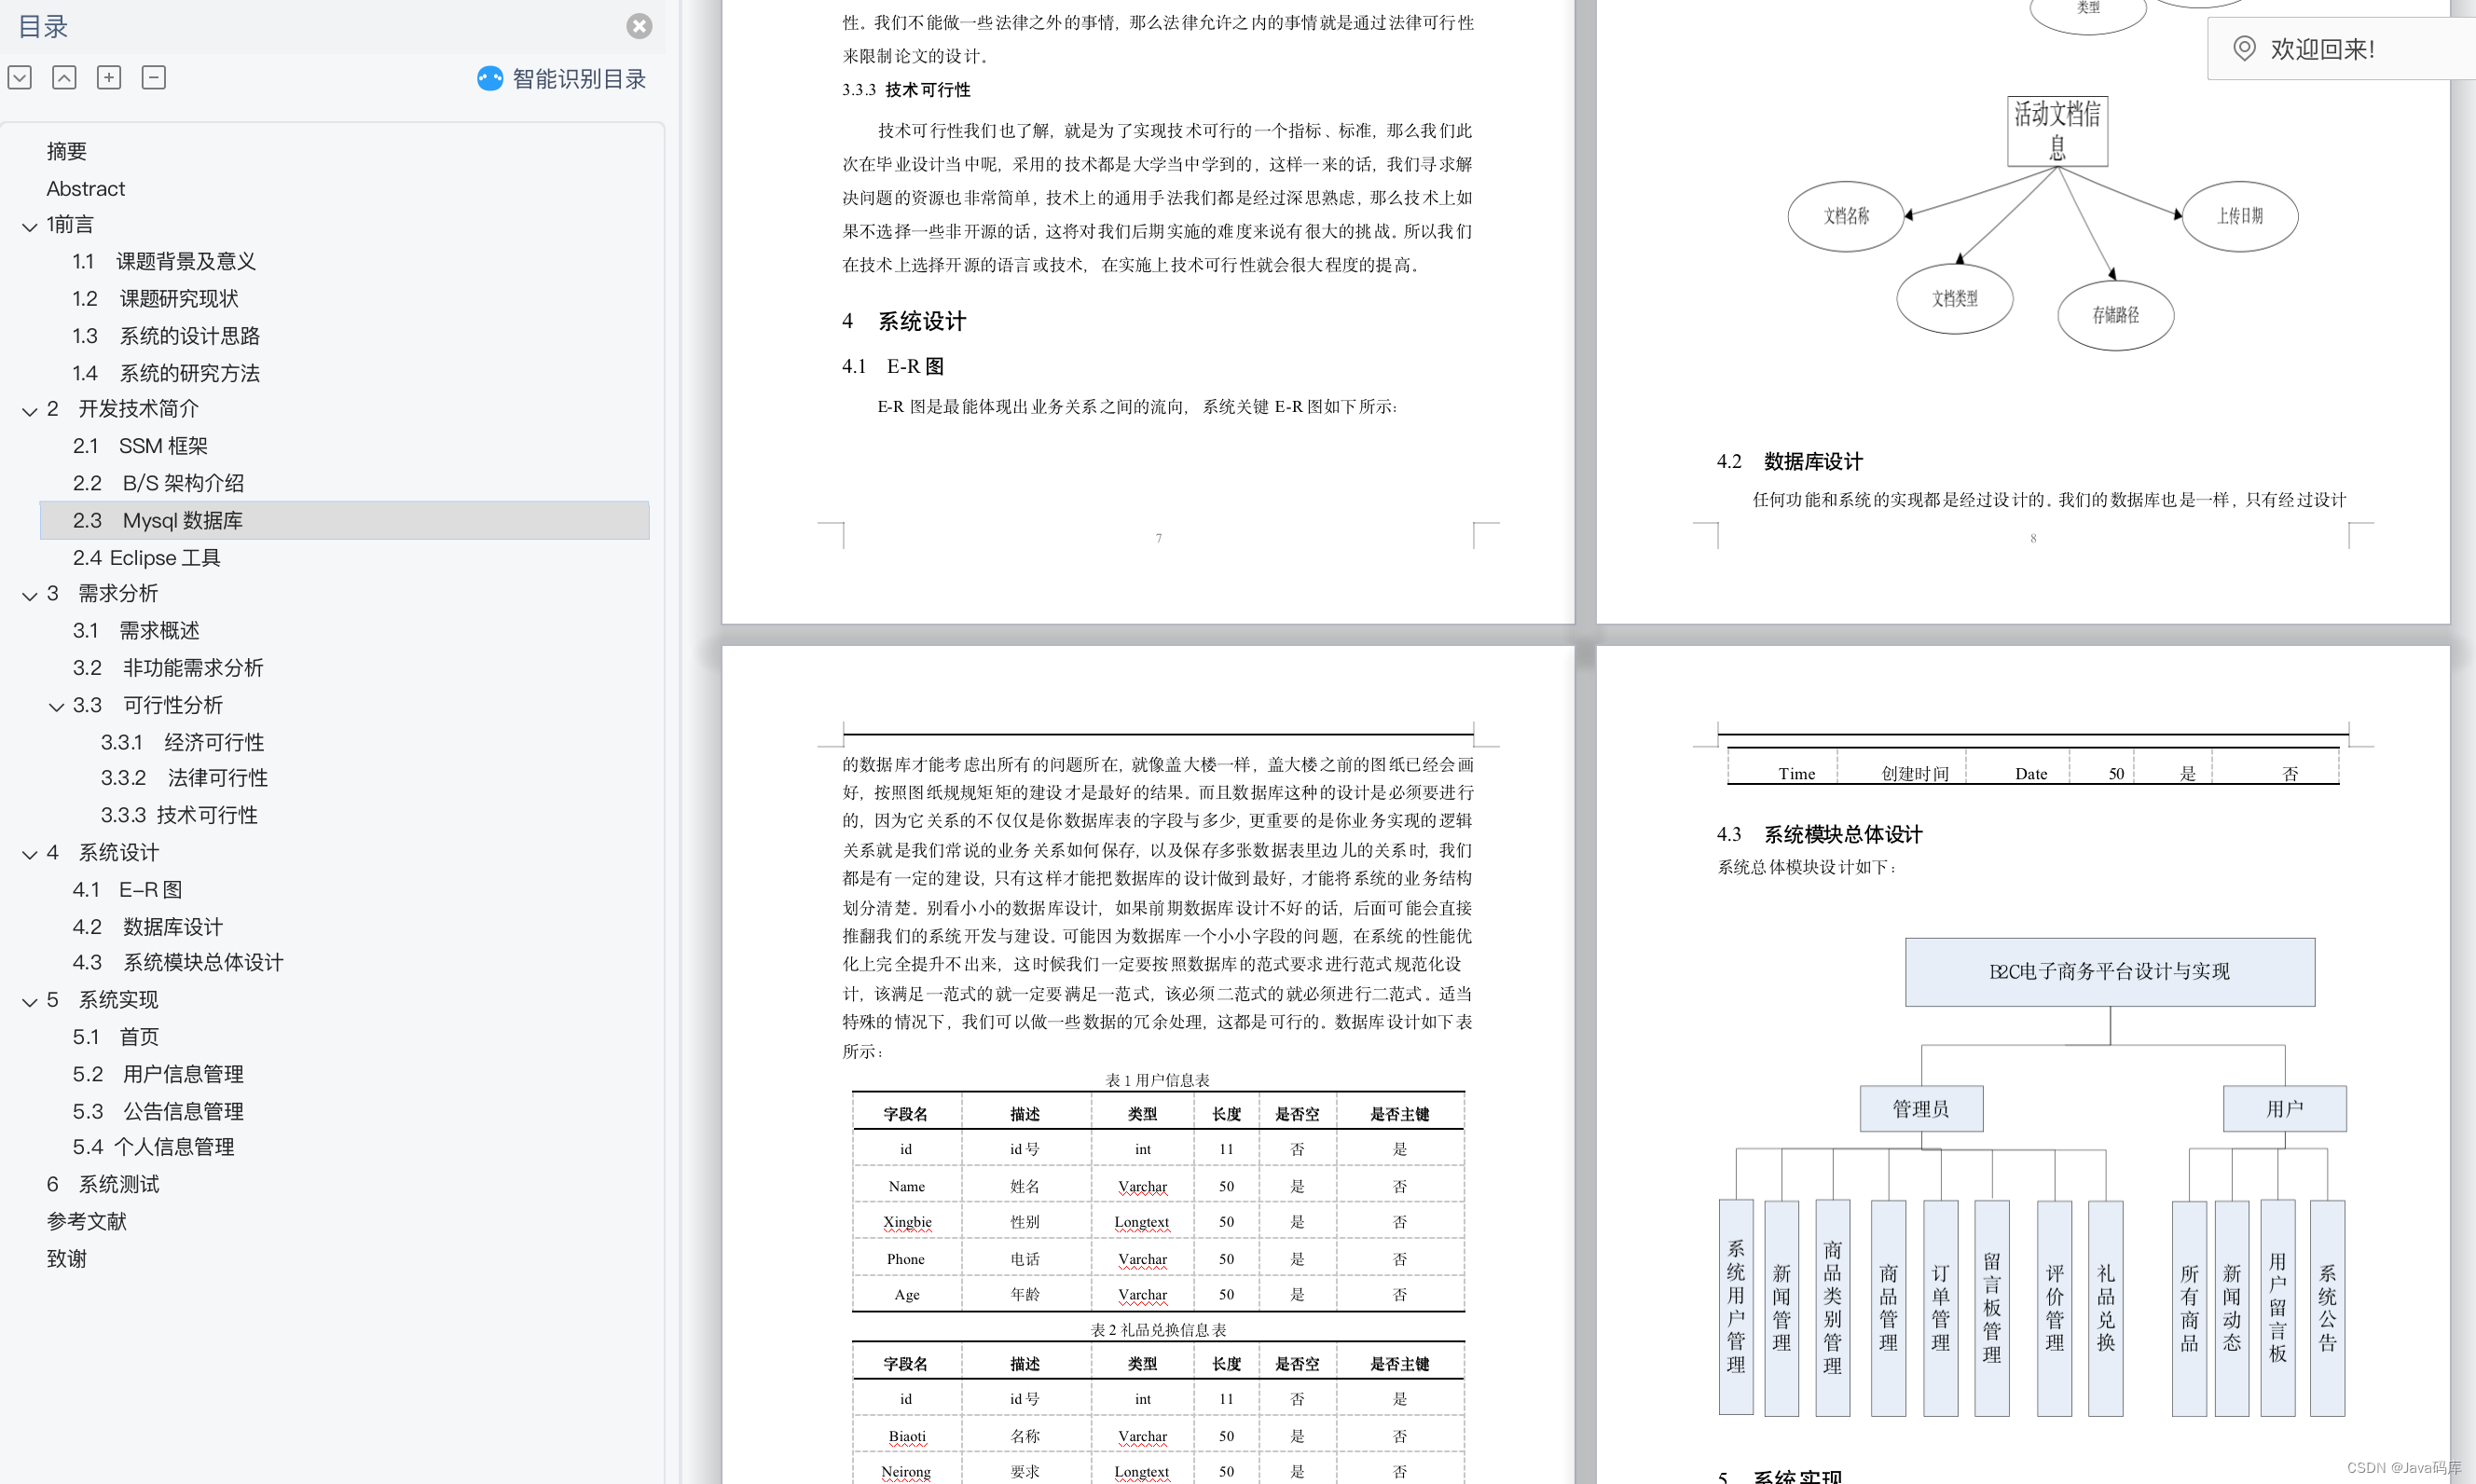Go to 参考文献 in outline
The image size is (2476, 1484).
click(x=87, y=1221)
